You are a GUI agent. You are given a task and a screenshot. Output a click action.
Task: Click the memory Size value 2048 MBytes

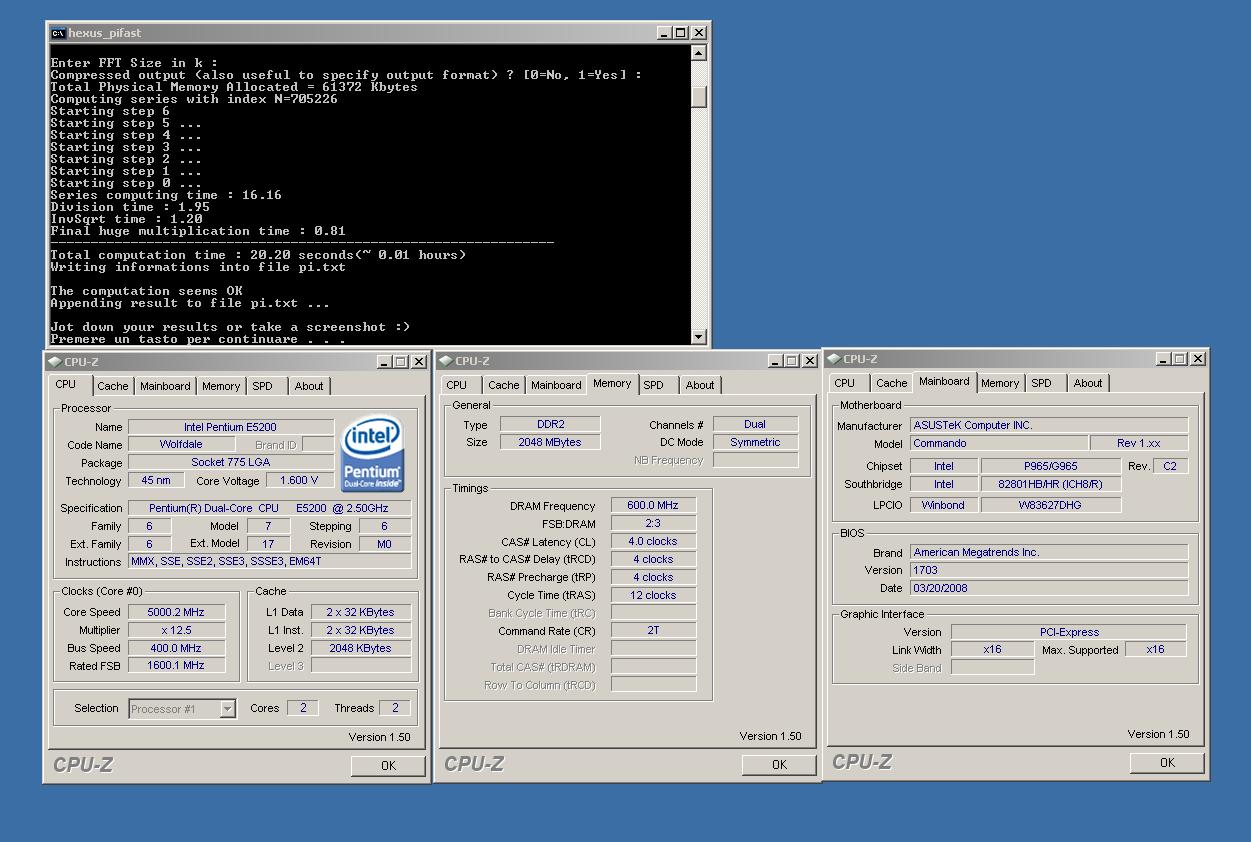pyautogui.click(x=550, y=442)
